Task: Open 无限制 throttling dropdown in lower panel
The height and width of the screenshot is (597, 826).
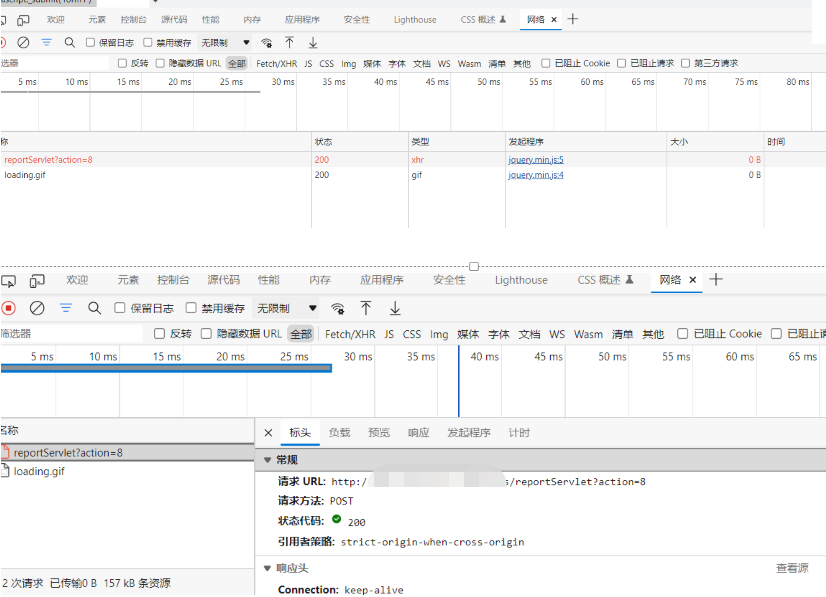Action: [287, 308]
